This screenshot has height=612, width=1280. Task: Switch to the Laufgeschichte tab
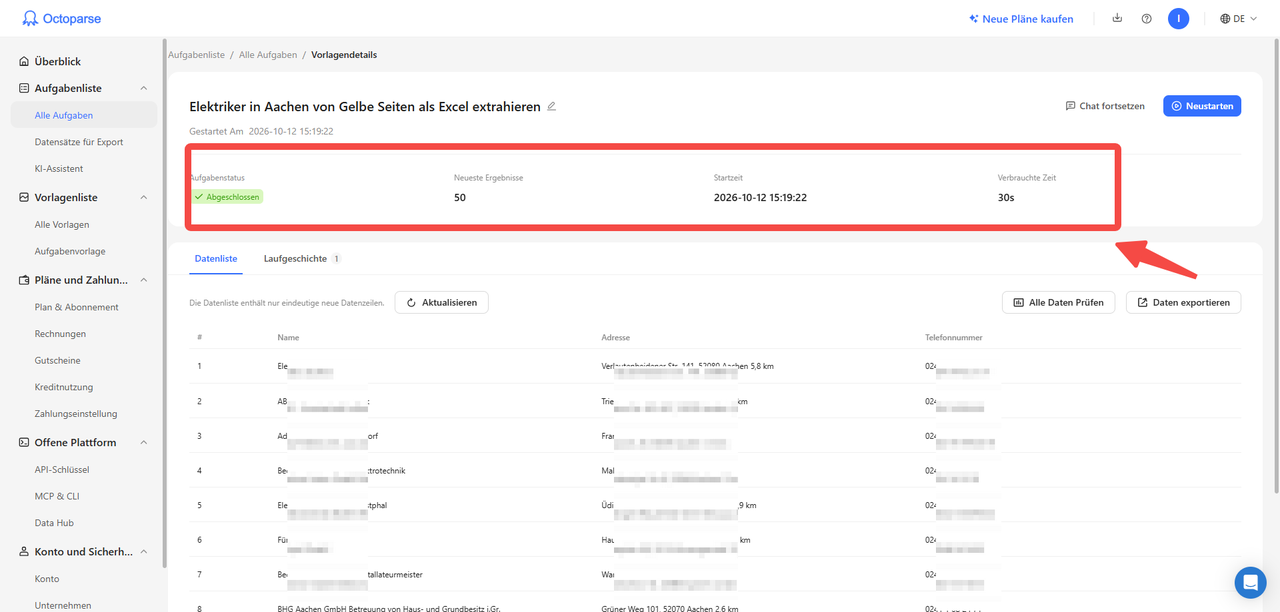tap(302, 258)
